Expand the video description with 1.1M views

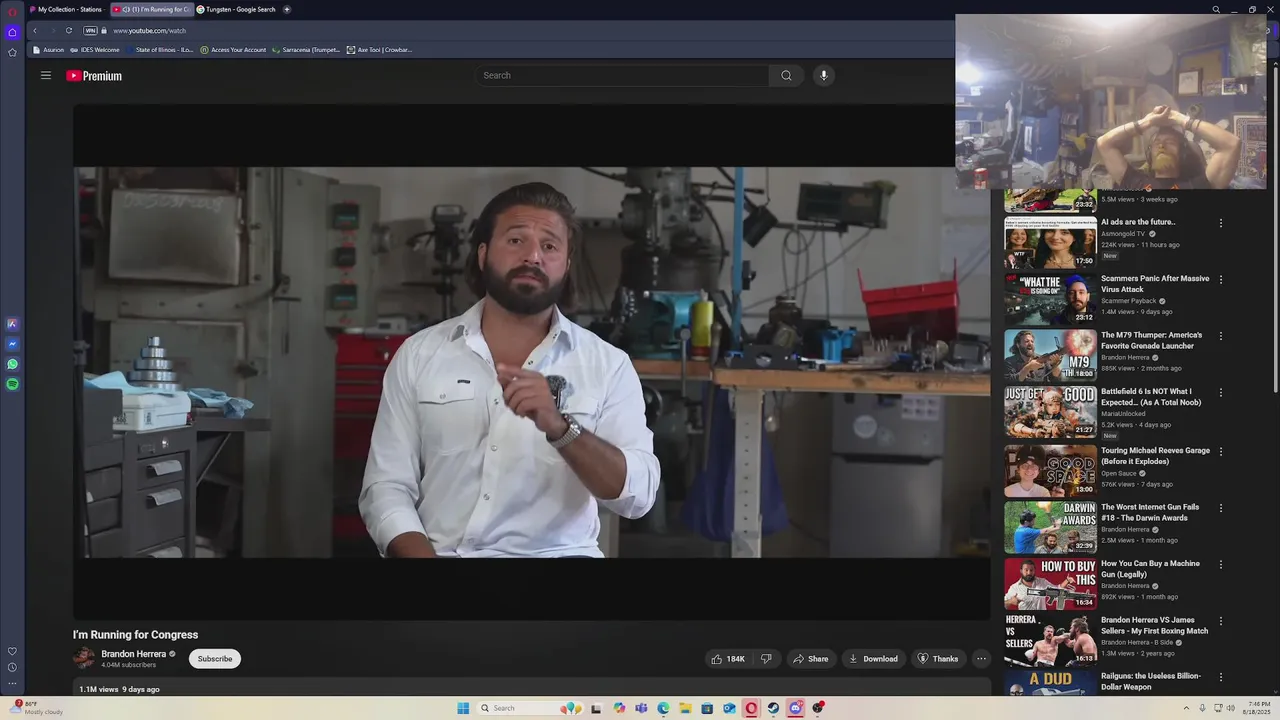click(x=532, y=689)
